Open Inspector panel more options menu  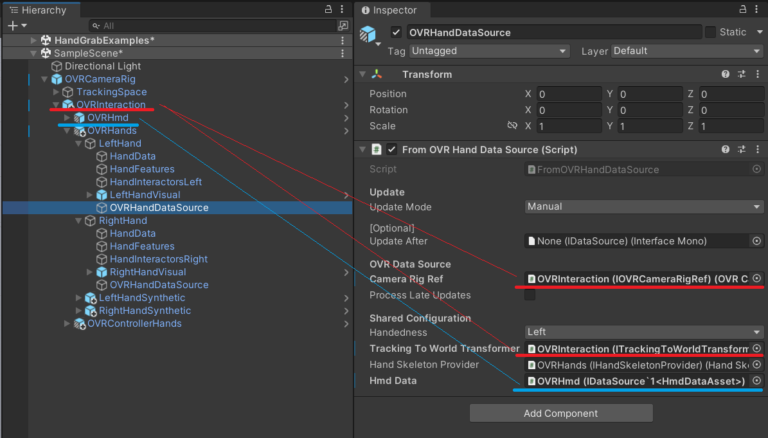[x=757, y=9]
